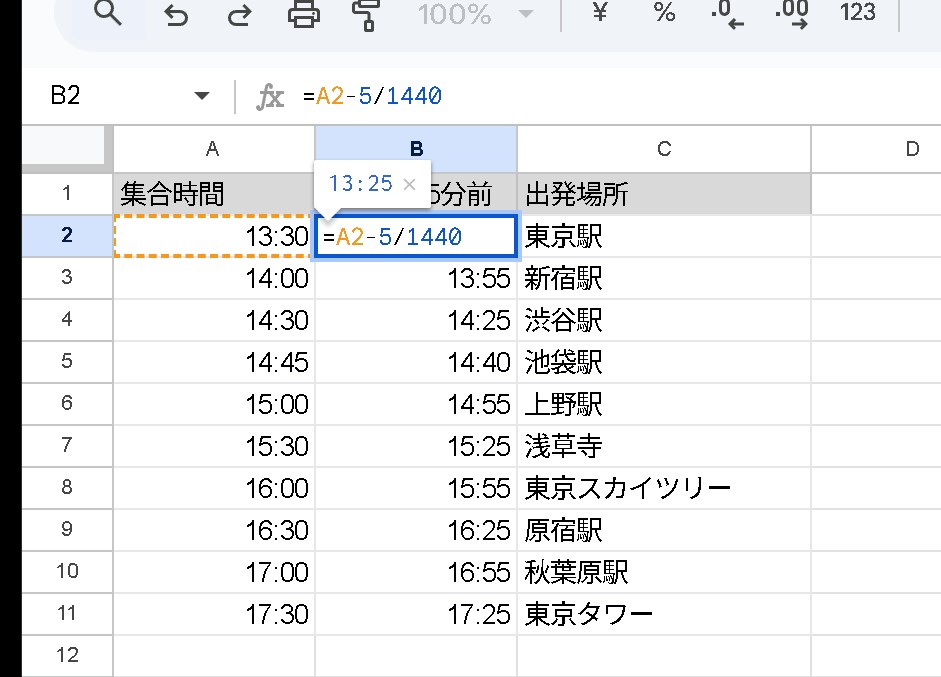This screenshot has width=941, height=677.
Task: Select the paint format roller icon
Action: point(364,14)
